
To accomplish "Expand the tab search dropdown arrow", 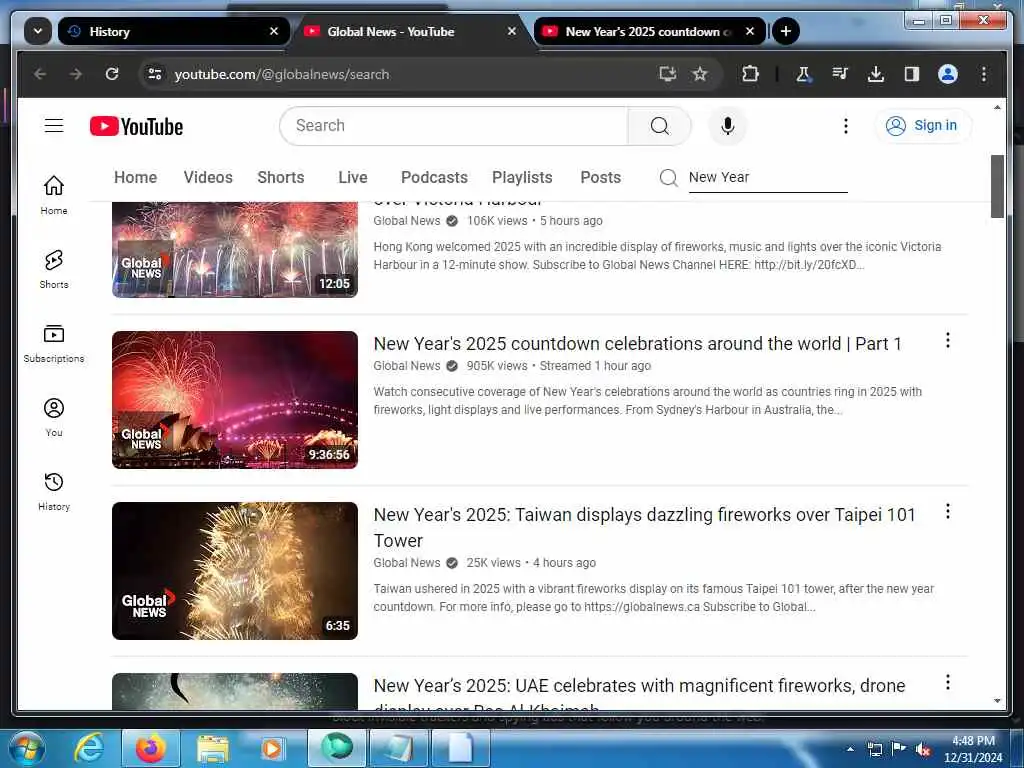I will click(38, 31).
